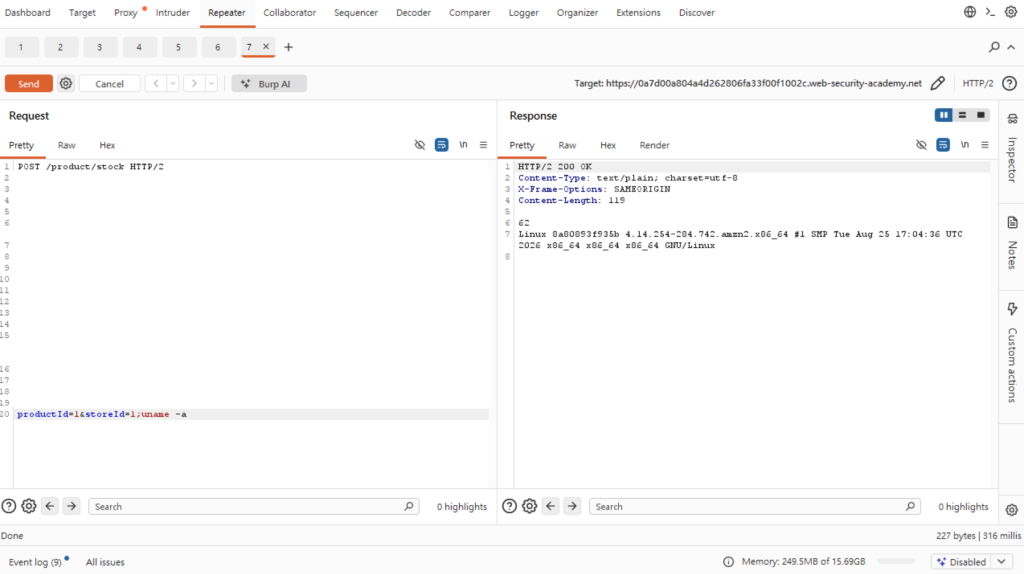Open the Notes side panel
The width and height of the screenshot is (1024, 574).
coord(1012,243)
